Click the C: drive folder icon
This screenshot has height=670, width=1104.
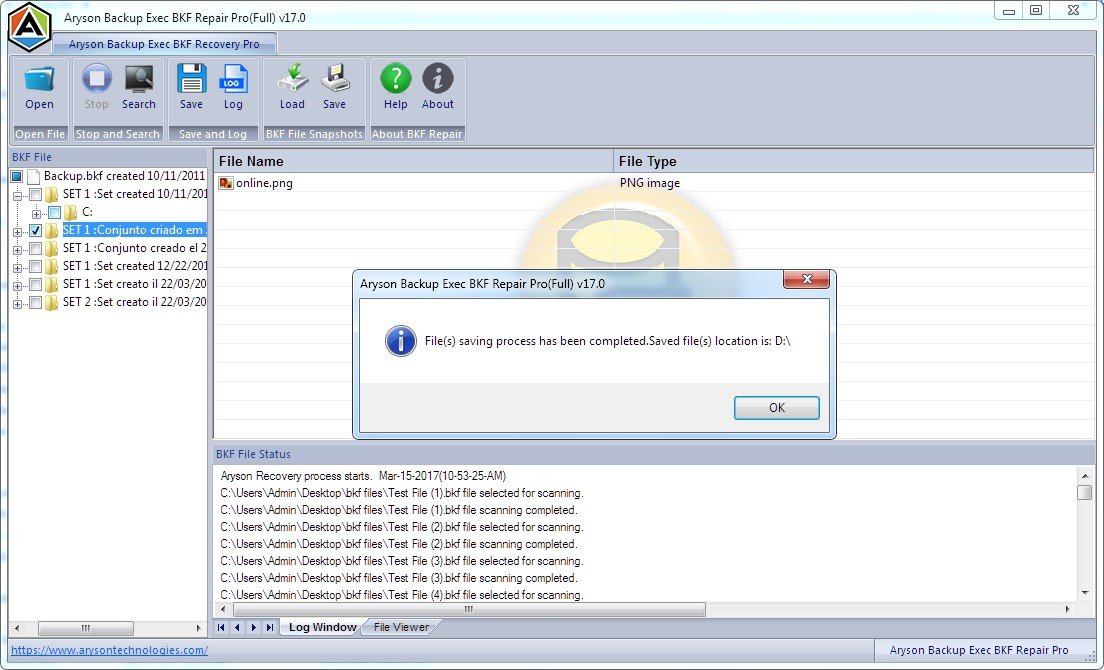click(70, 212)
